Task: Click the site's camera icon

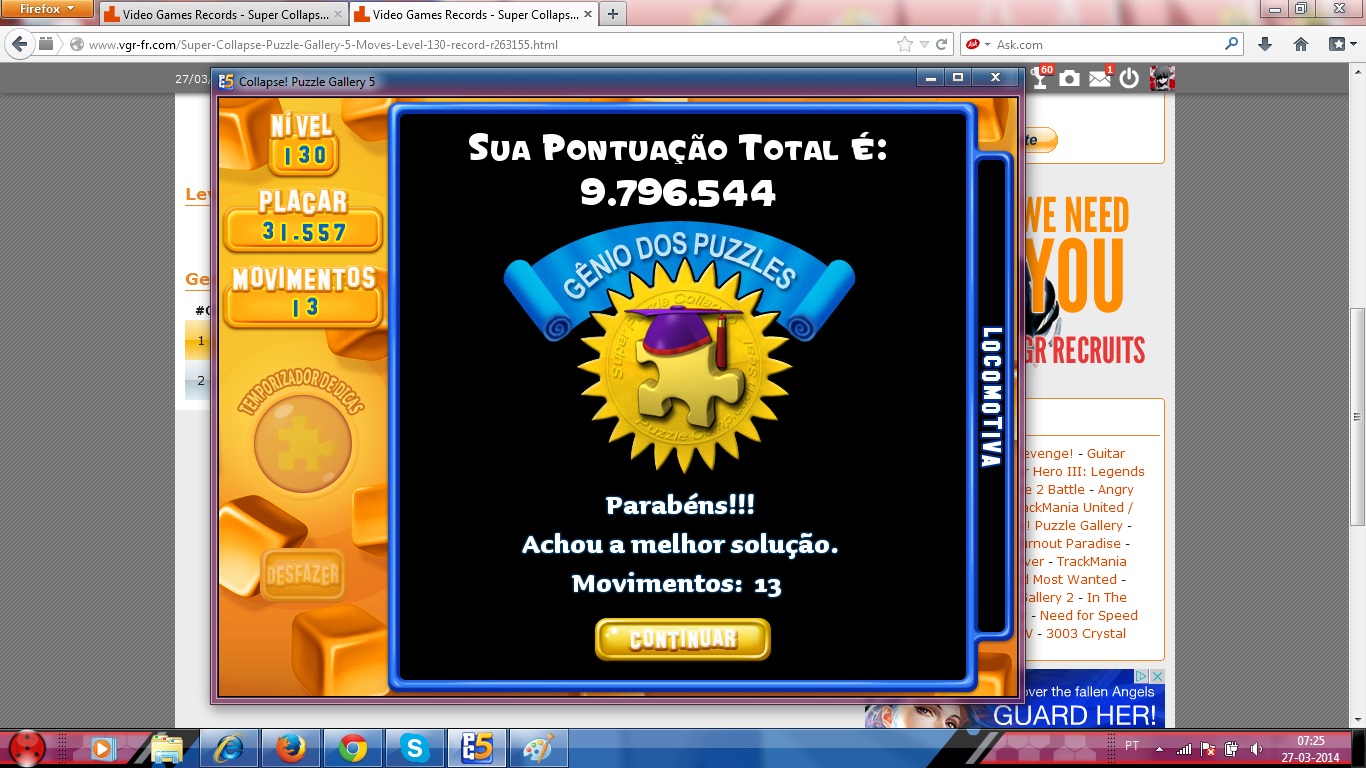Action: coord(1070,79)
